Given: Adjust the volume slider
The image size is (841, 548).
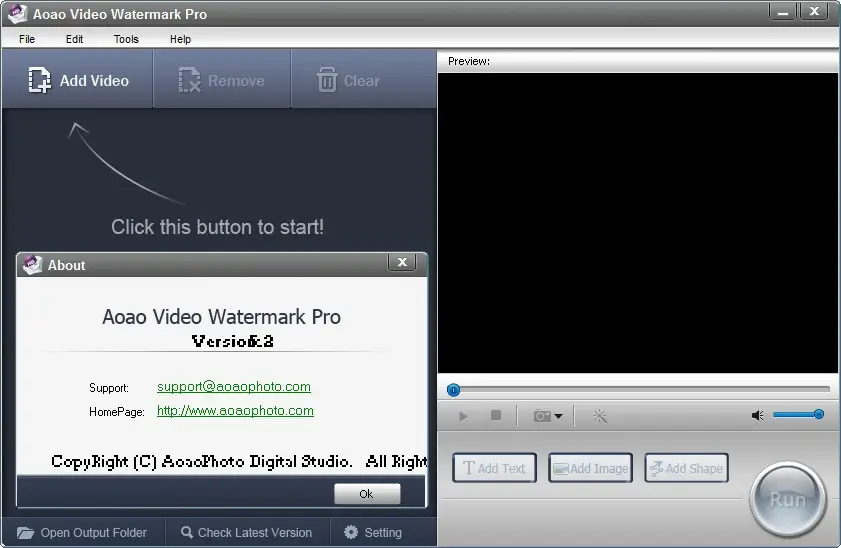Looking at the screenshot, I should tap(798, 414).
